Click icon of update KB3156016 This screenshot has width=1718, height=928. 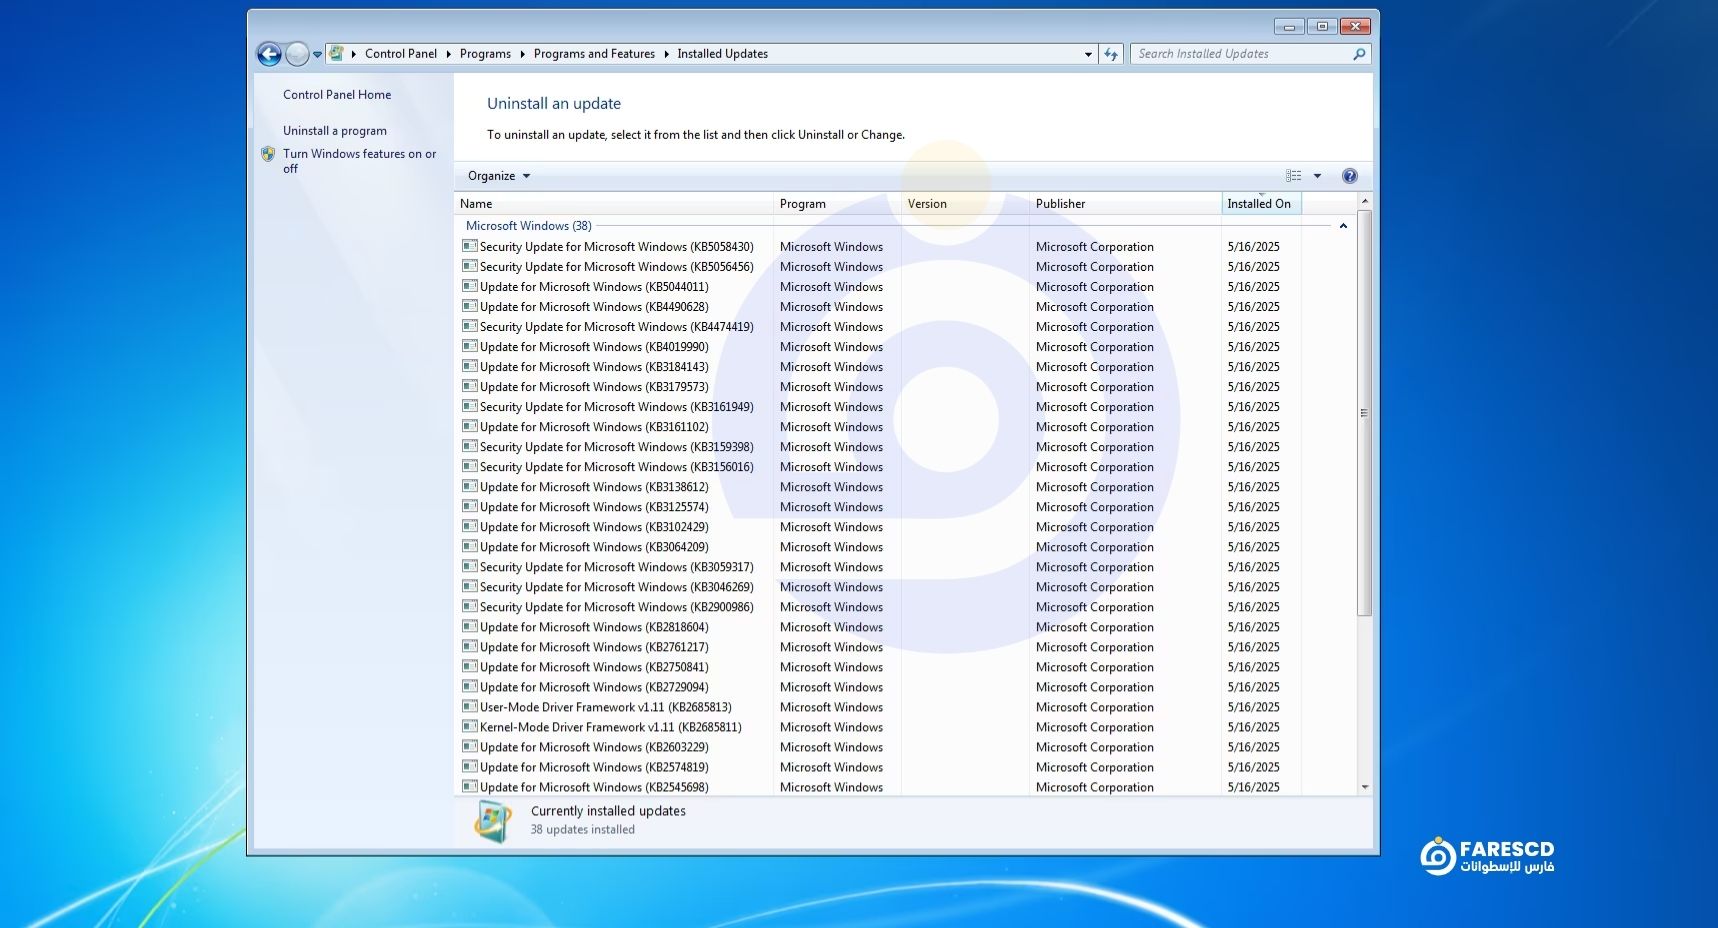[x=469, y=466]
